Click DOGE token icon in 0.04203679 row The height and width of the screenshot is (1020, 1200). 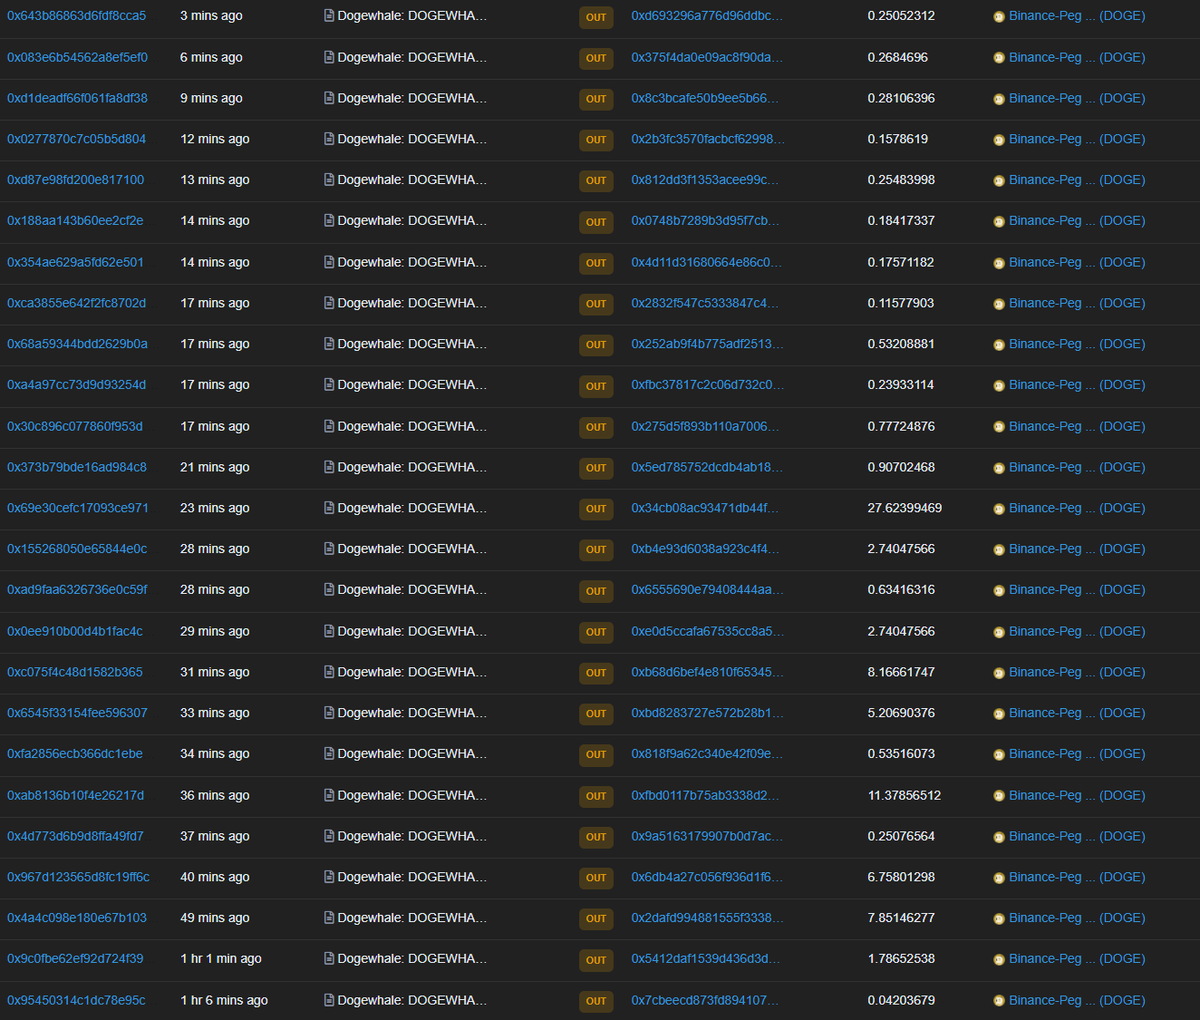999,1001
